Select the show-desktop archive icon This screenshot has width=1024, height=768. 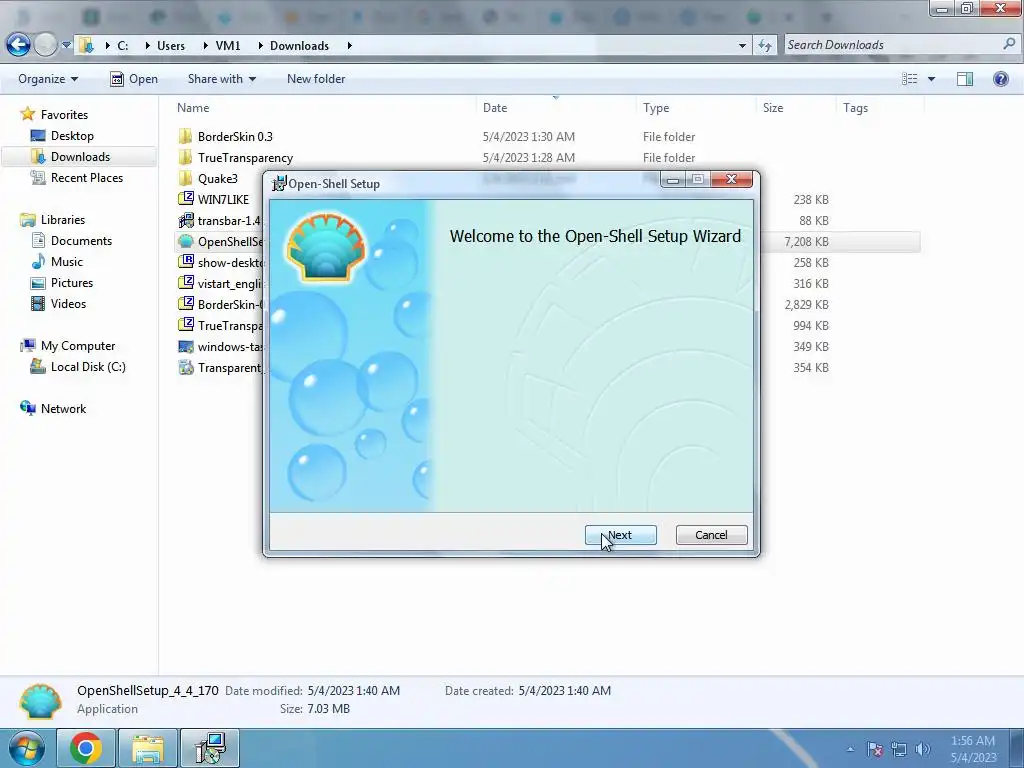[x=185, y=262]
